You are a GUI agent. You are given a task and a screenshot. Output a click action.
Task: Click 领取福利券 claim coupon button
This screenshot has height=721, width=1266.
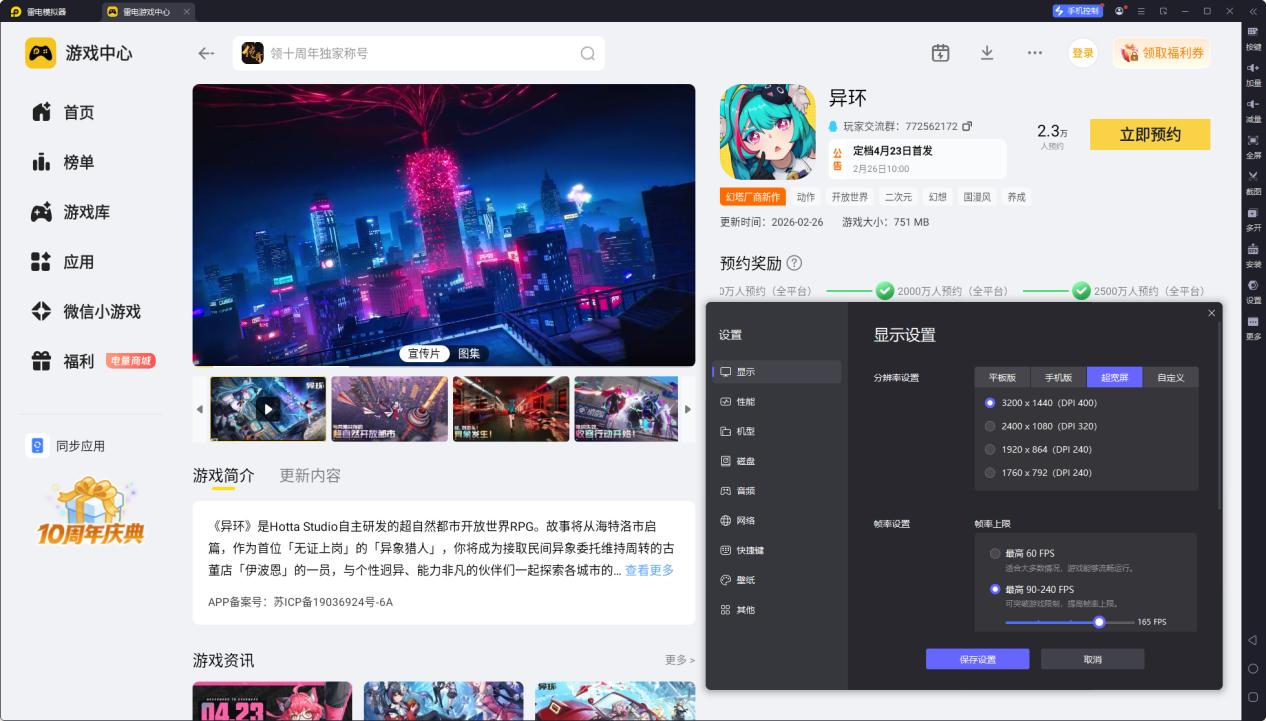click(1162, 53)
